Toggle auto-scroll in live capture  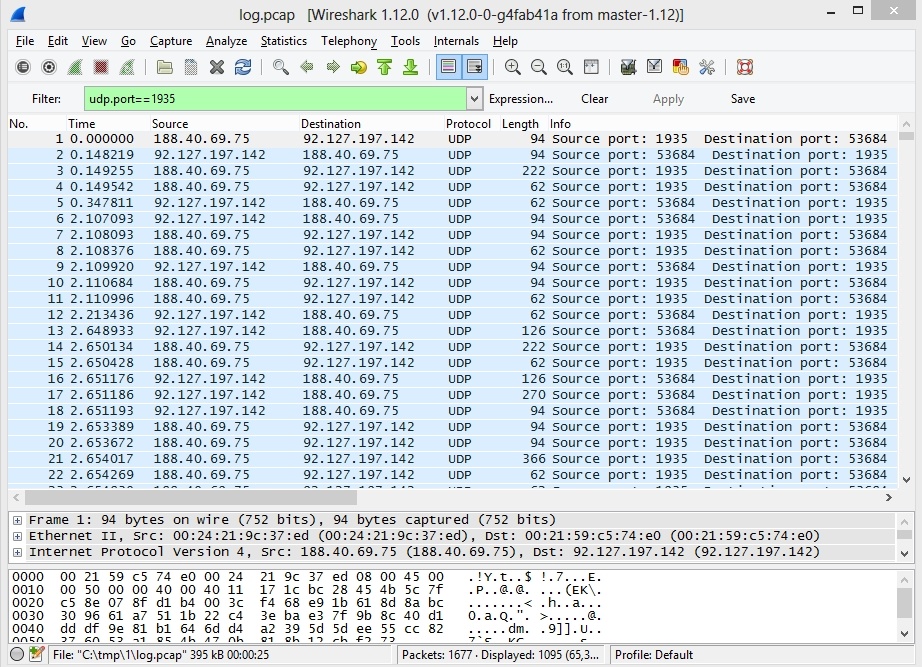point(475,67)
